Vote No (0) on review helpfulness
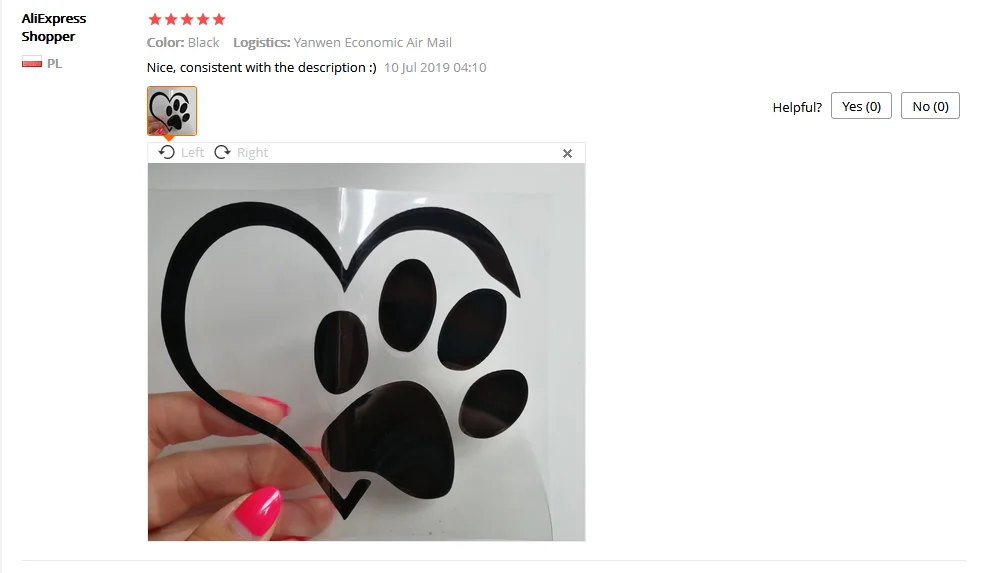The image size is (984, 573). 930,106
